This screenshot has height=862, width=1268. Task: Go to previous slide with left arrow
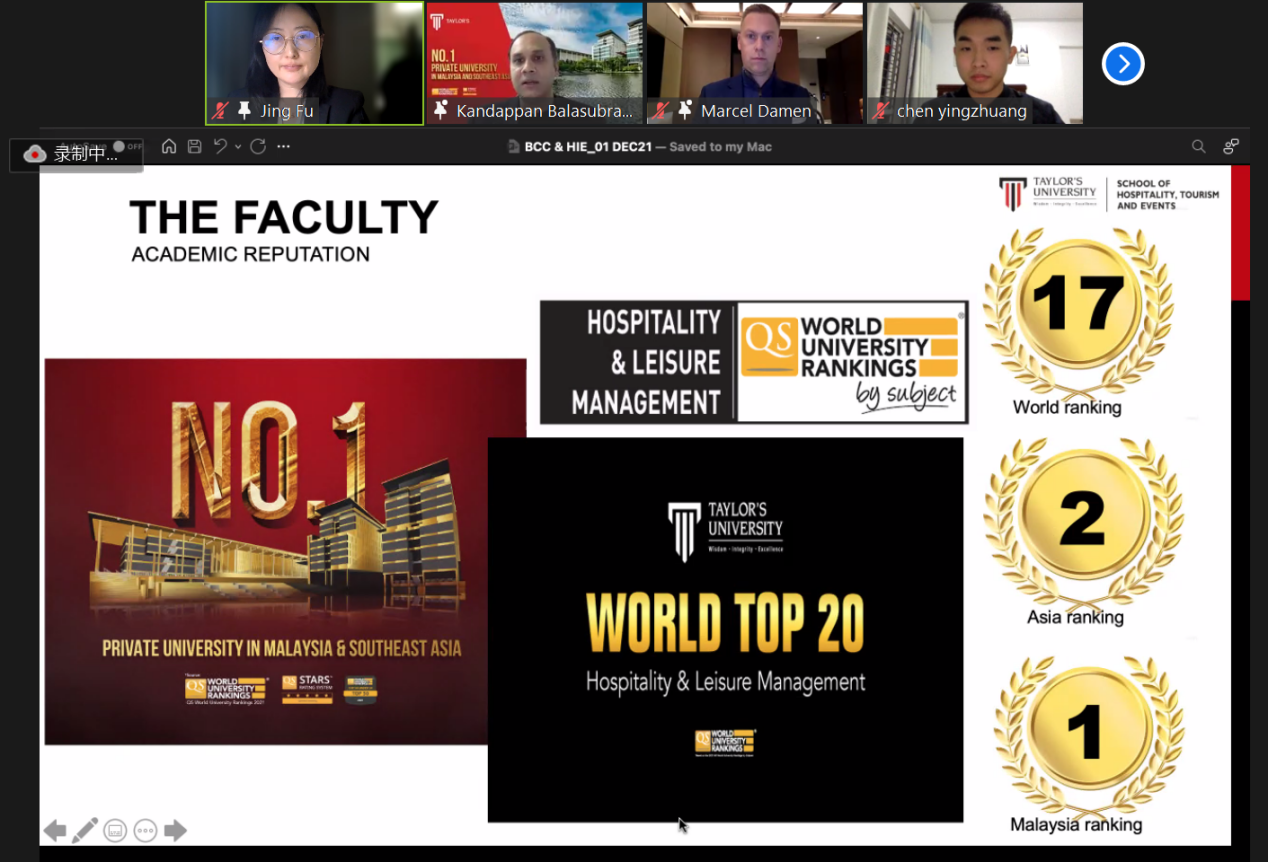tap(55, 830)
